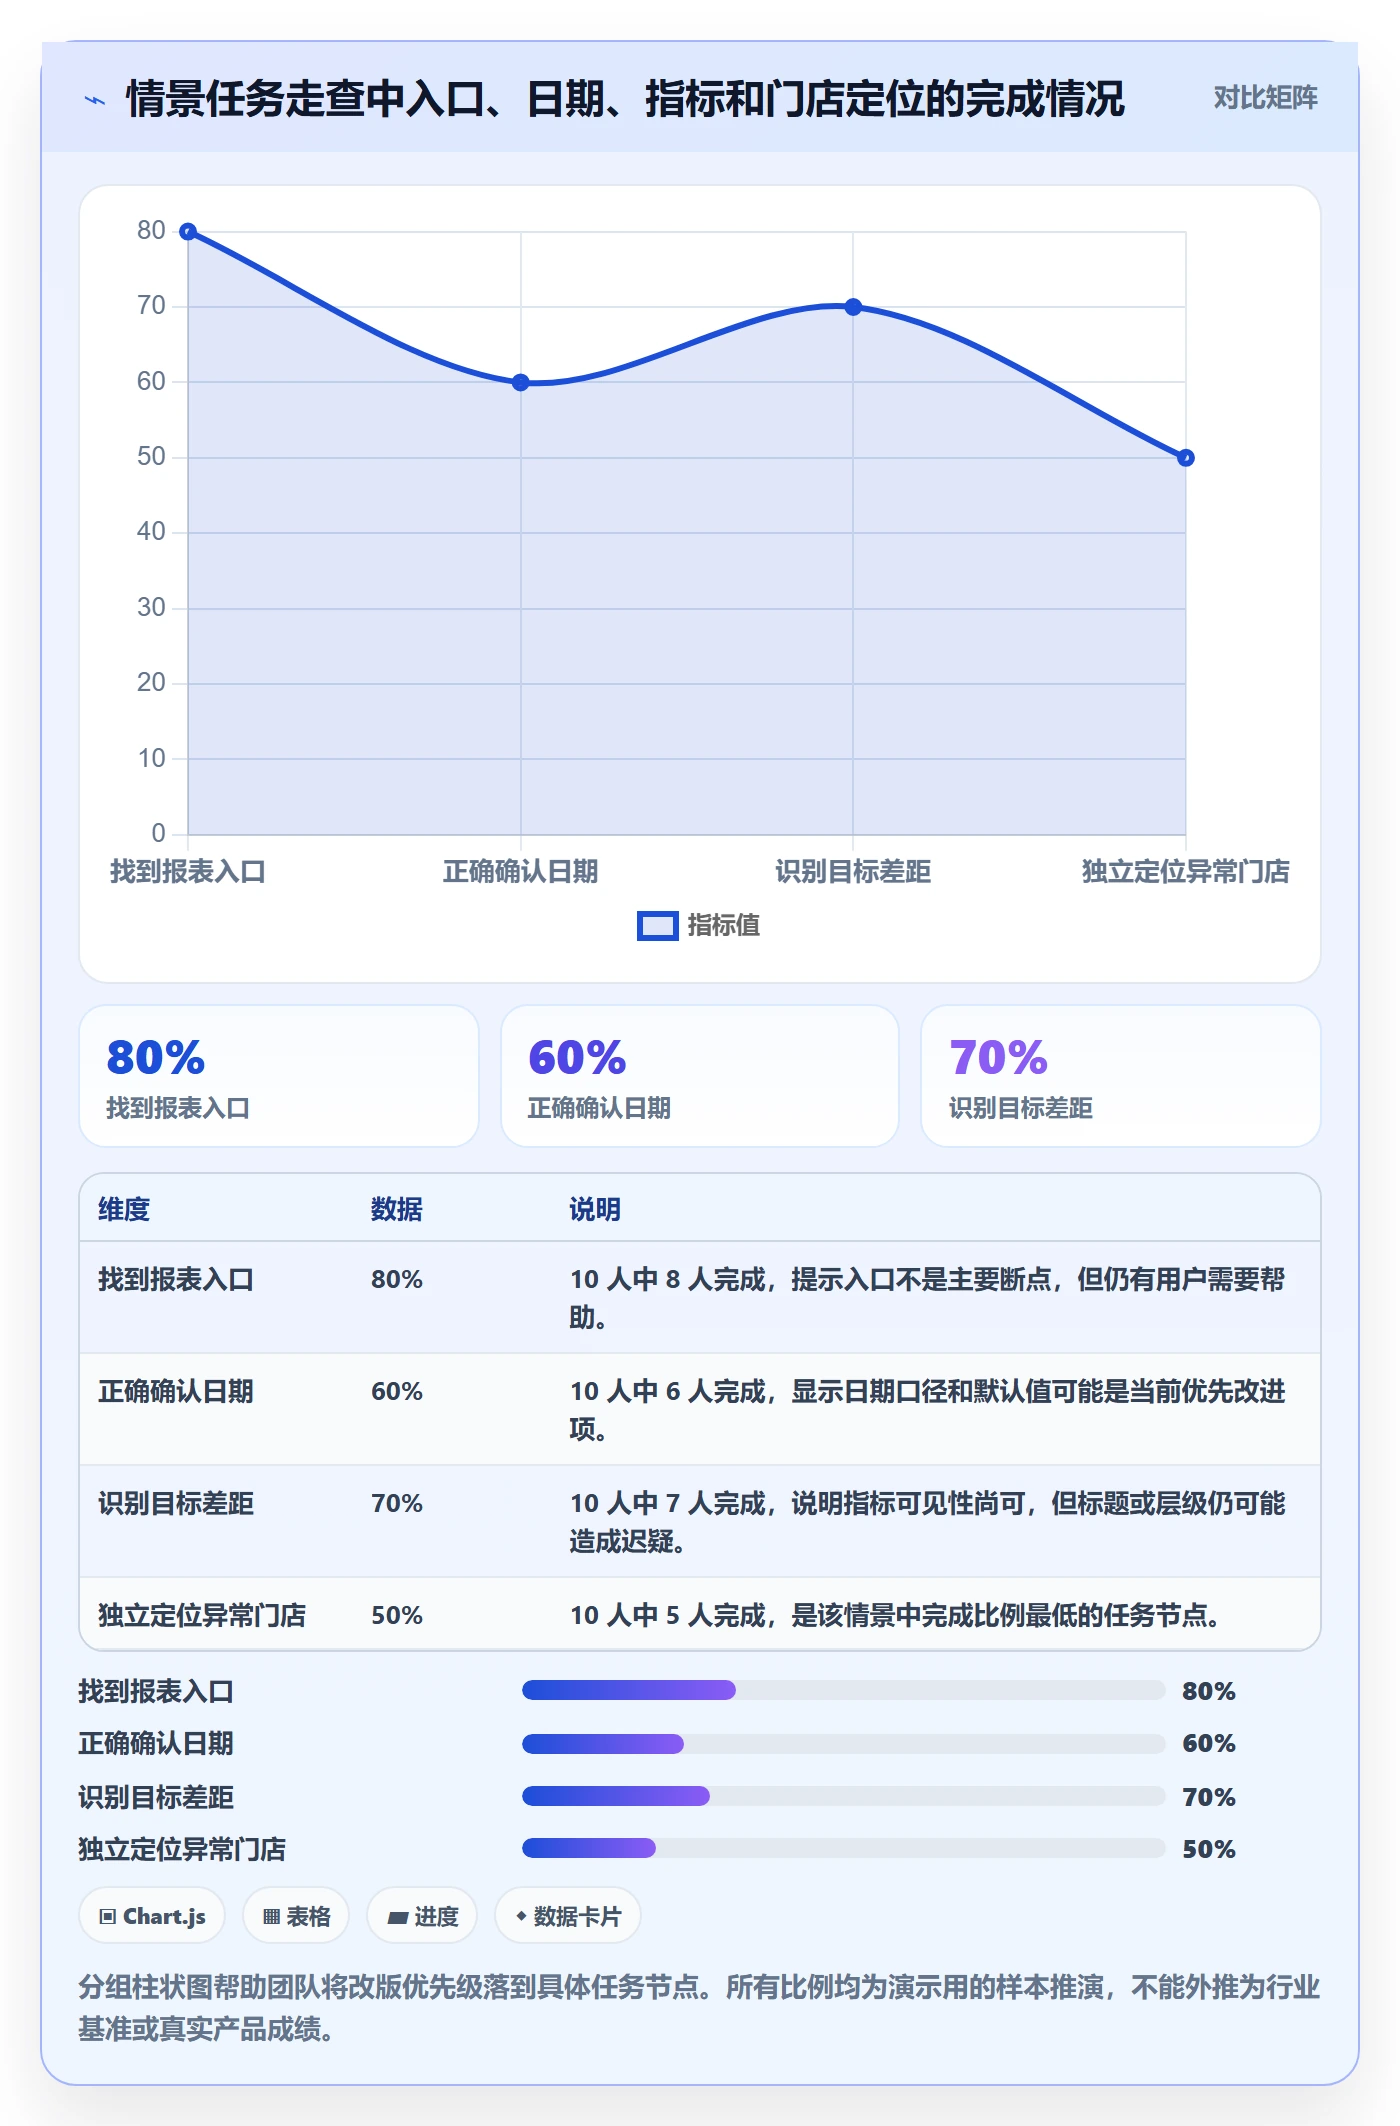Image resolution: width=1400 pixels, height=2126 pixels.
Task: Click the square icon in Chart.js chip
Action: coord(108,1917)
